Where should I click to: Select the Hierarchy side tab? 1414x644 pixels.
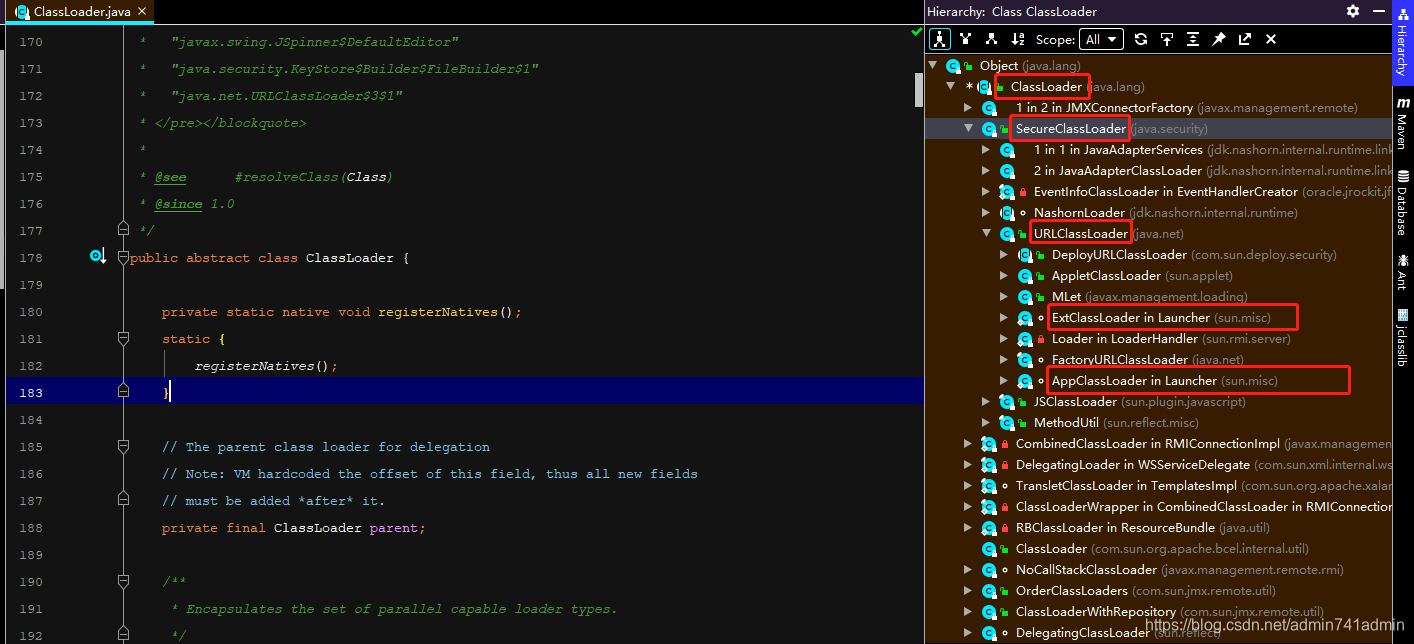[1403, 43]
